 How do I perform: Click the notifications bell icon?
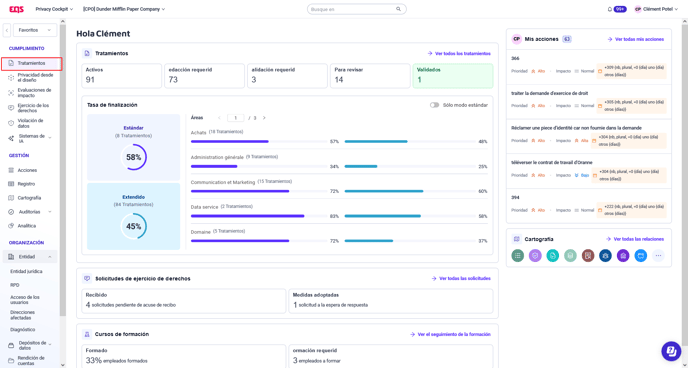coord(609,9)
